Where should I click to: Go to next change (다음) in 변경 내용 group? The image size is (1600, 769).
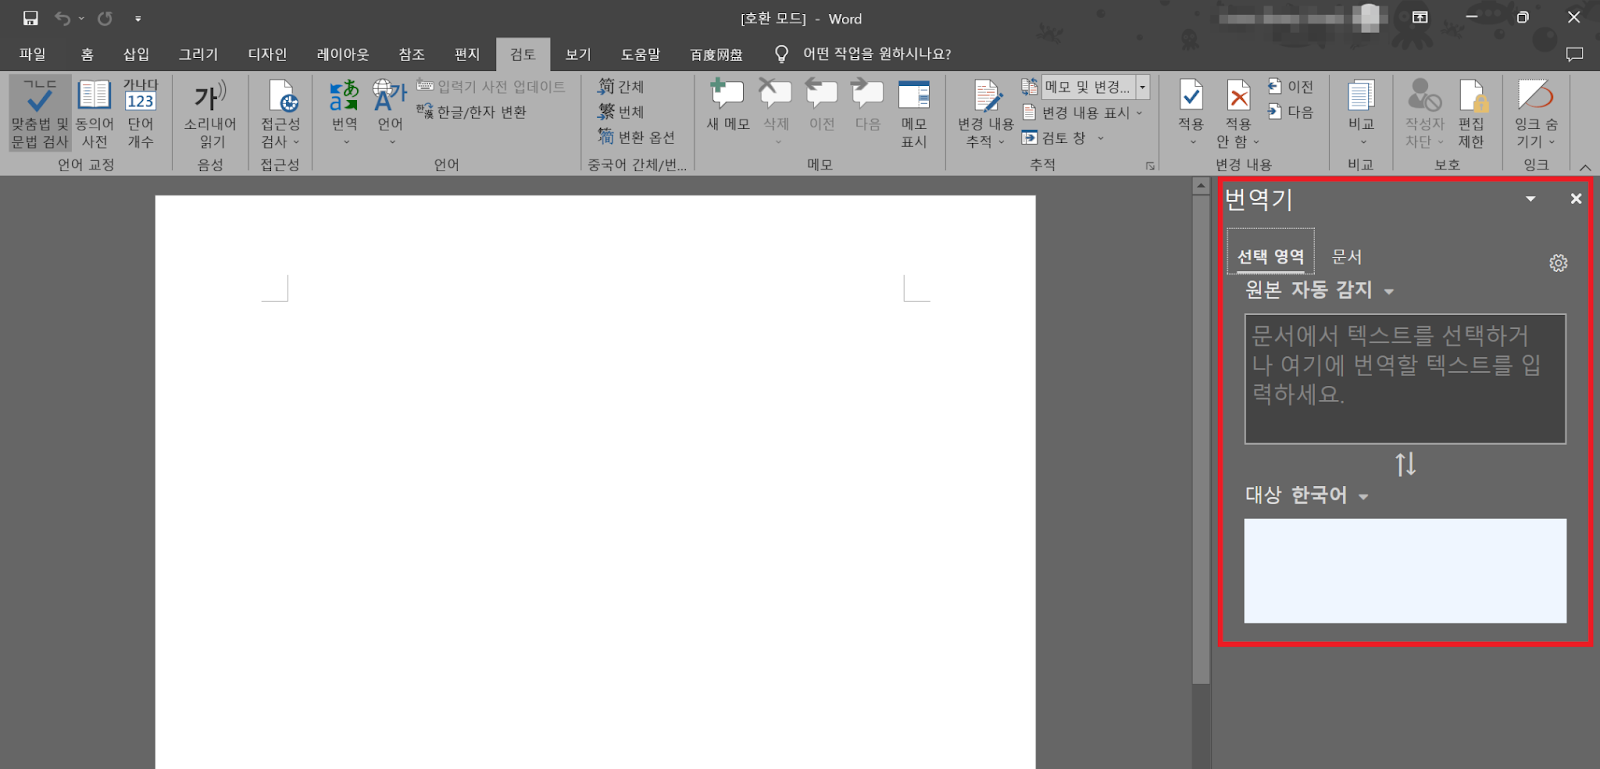tap(1290, 112)
